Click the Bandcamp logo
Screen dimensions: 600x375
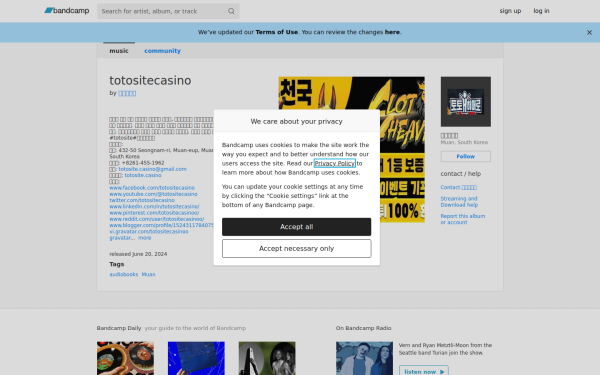pos(67,11)
